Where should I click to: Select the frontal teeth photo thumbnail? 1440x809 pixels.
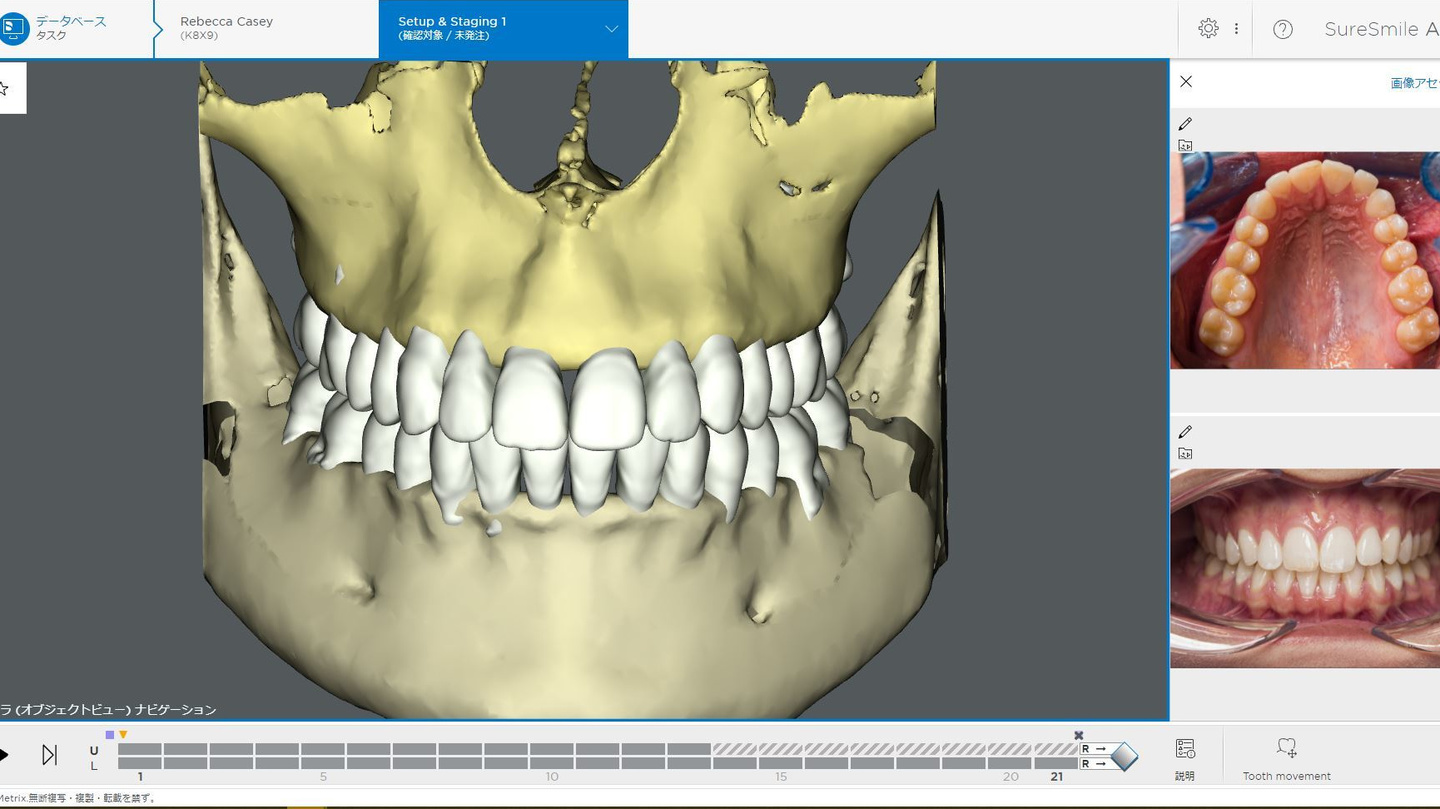pos(1304,568)
